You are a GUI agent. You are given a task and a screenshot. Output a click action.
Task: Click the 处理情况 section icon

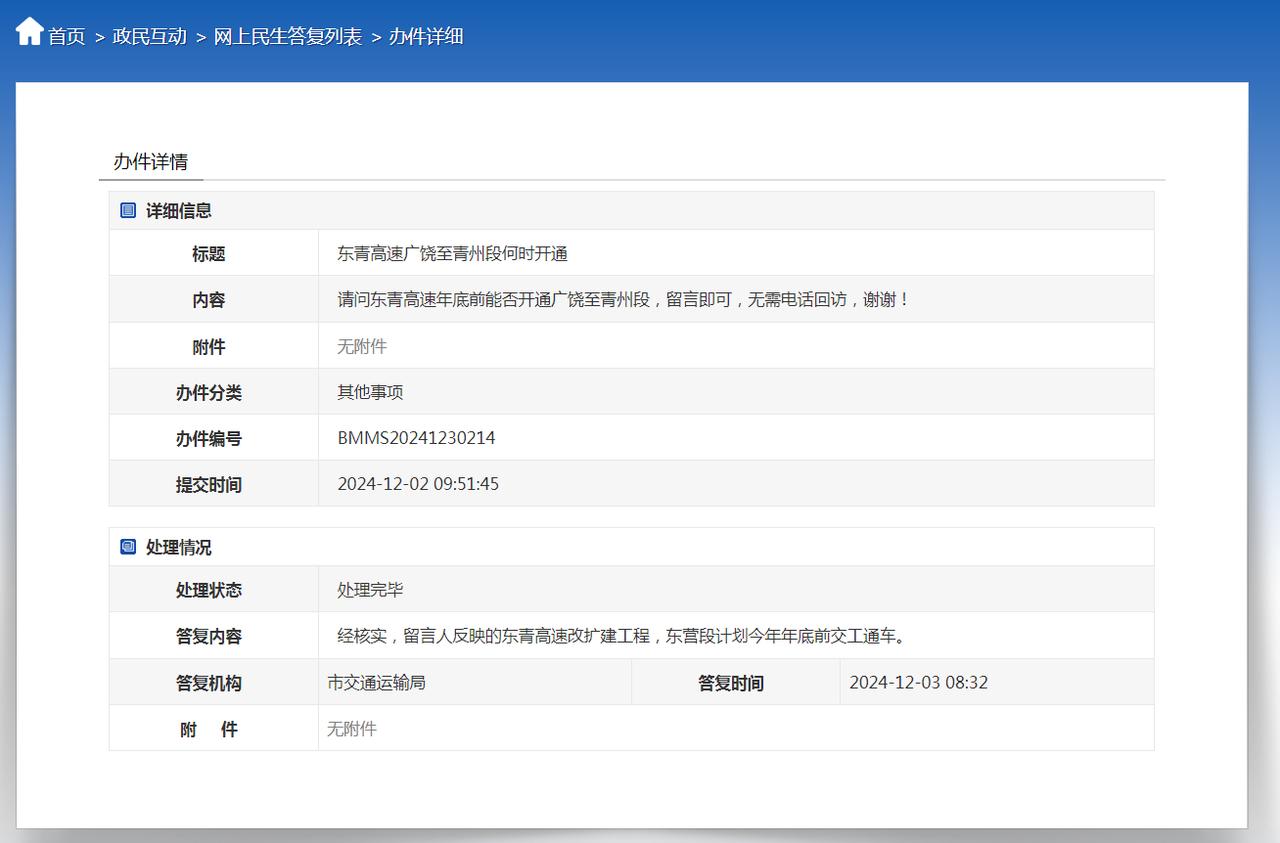[x=128, y=547]
